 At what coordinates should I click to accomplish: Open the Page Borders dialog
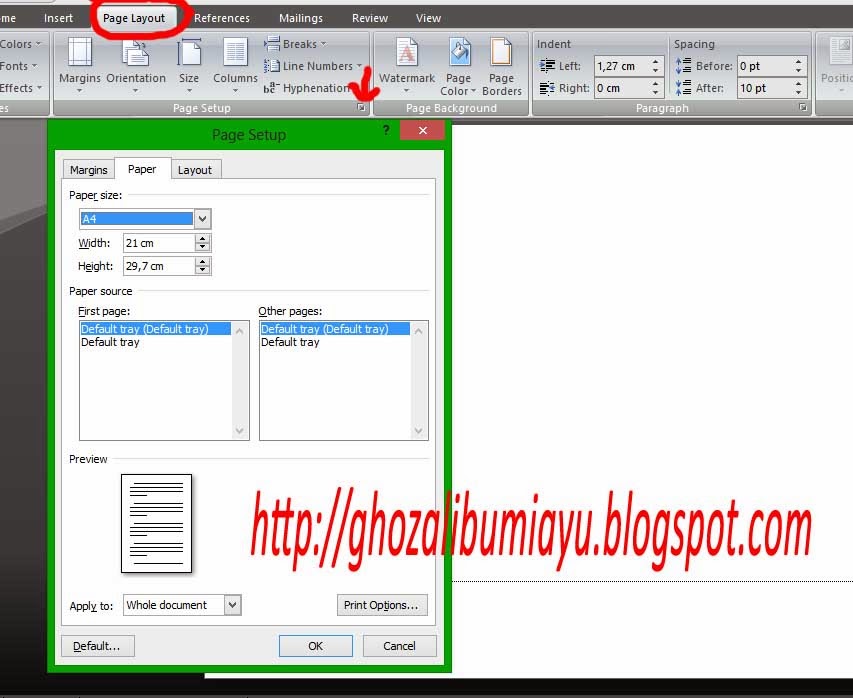point(502,66)
